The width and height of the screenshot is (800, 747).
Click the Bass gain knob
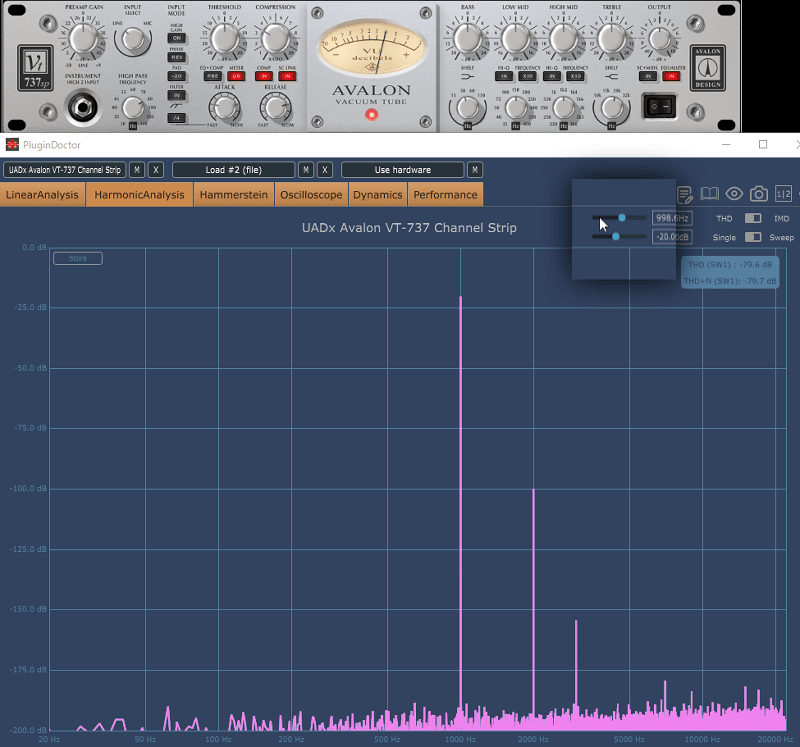[x=467, y=38]
